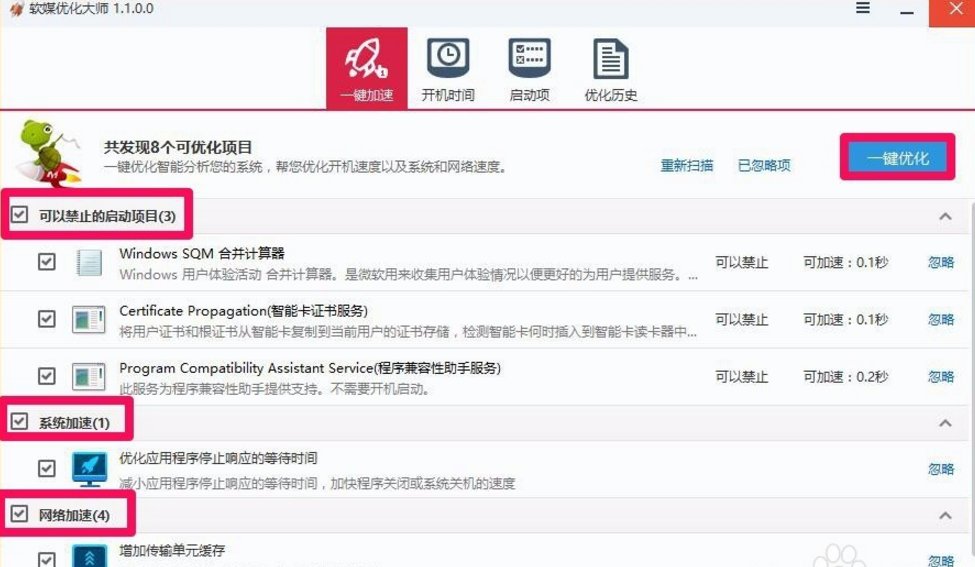This screenshot has width=975, height=567.
Task: Uncheck Certificate Propagation checkbox
Action: click(x=47, y=319)
